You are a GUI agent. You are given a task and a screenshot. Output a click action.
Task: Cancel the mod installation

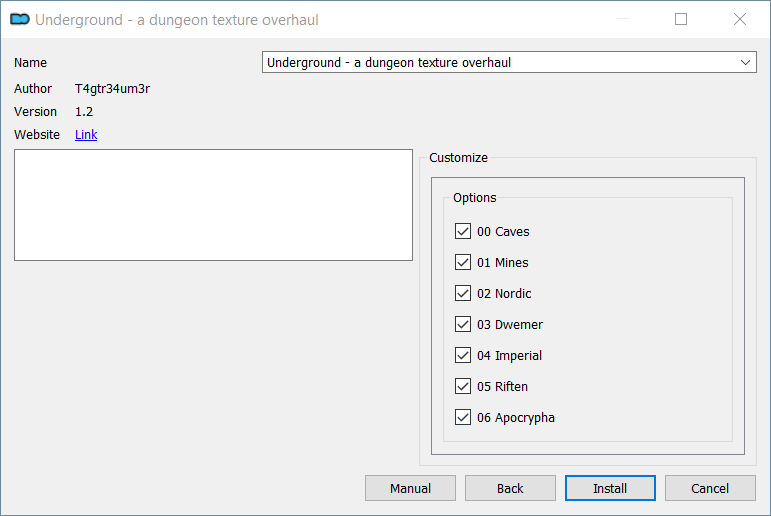pyautogui.click(x=710, y=488)
